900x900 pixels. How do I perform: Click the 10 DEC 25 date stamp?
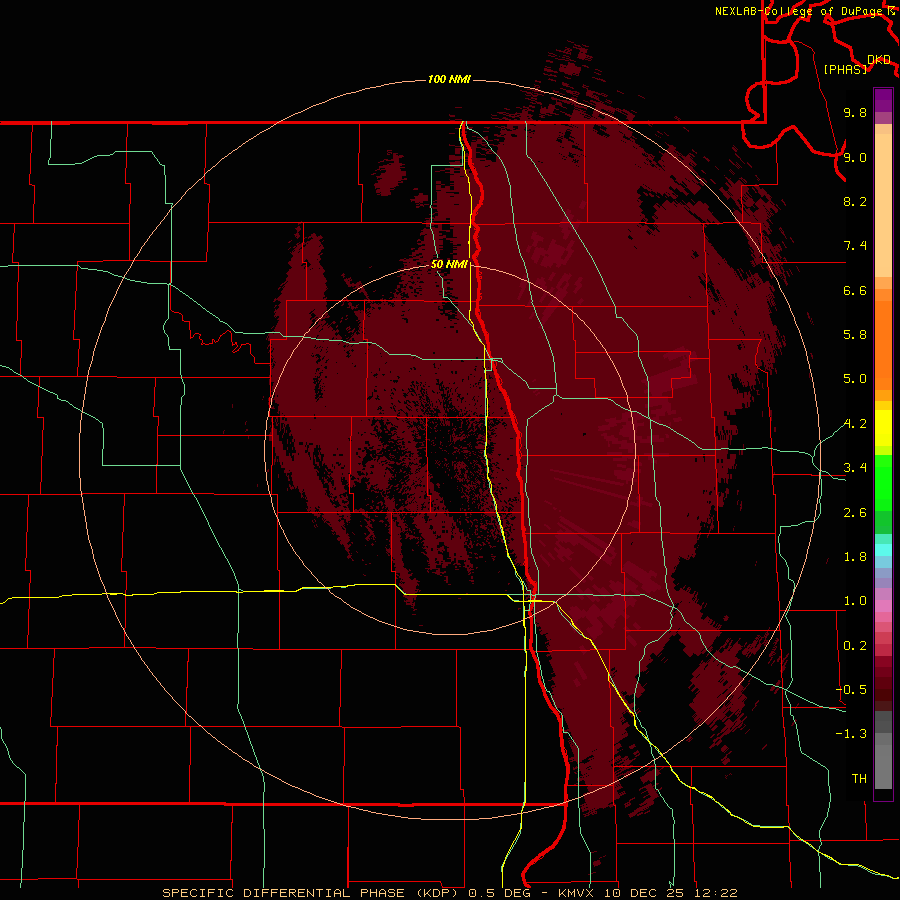pos(643,893)
